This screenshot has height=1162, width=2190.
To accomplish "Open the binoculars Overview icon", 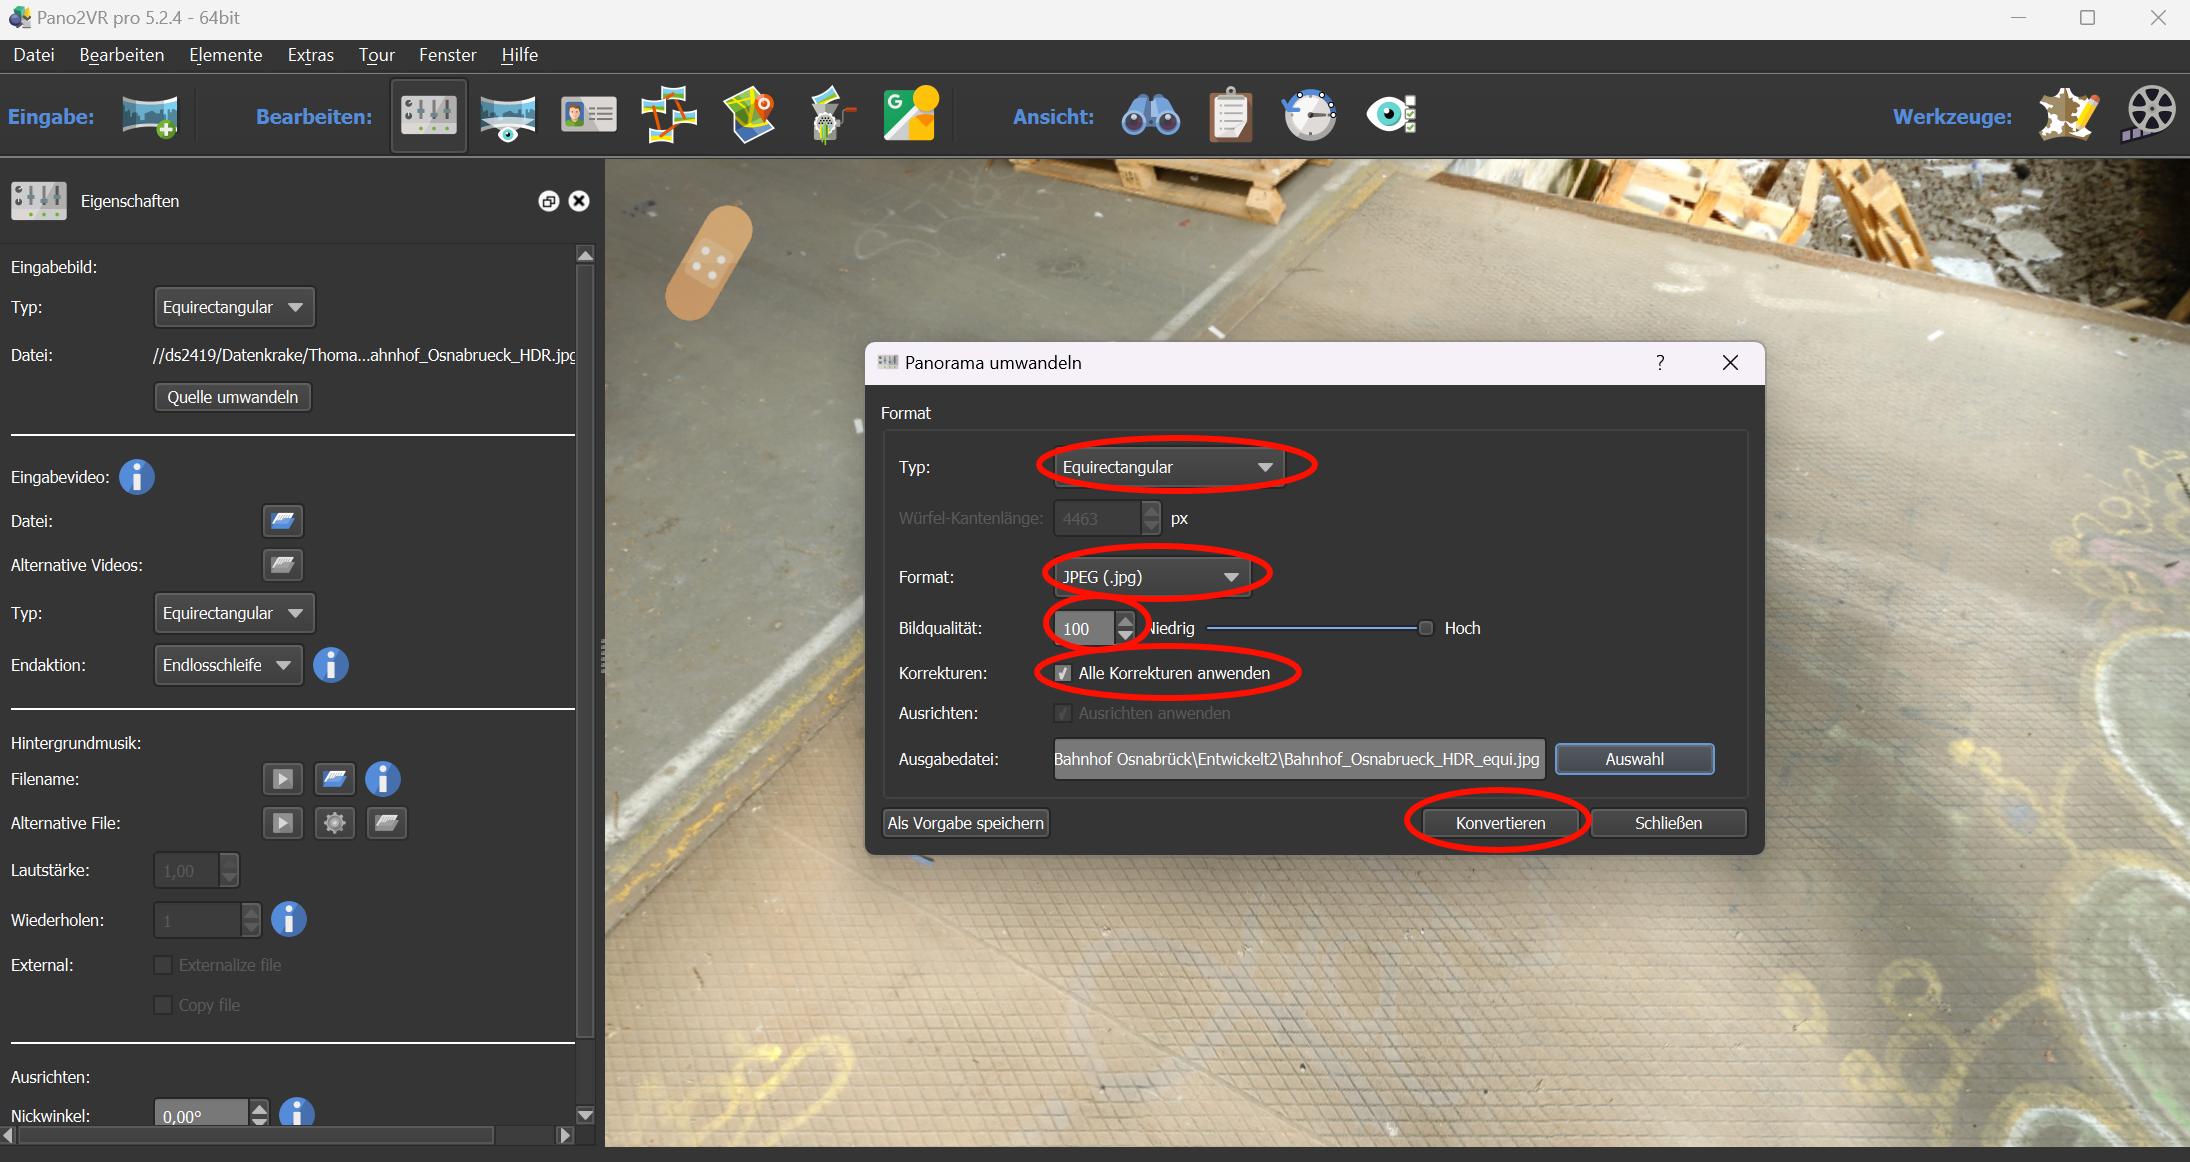I will 1151,116.
